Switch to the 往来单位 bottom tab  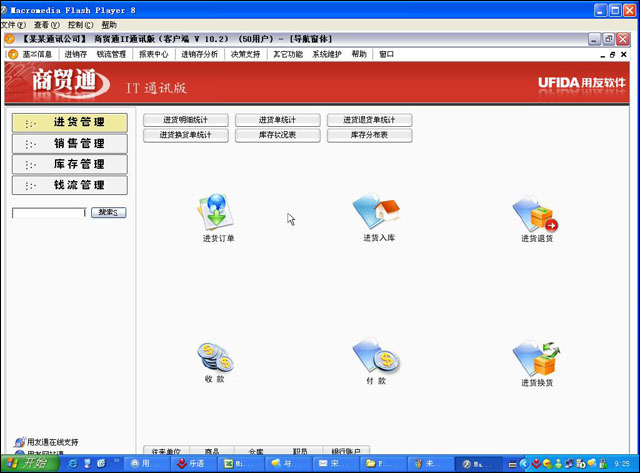[x=166, y=451]
